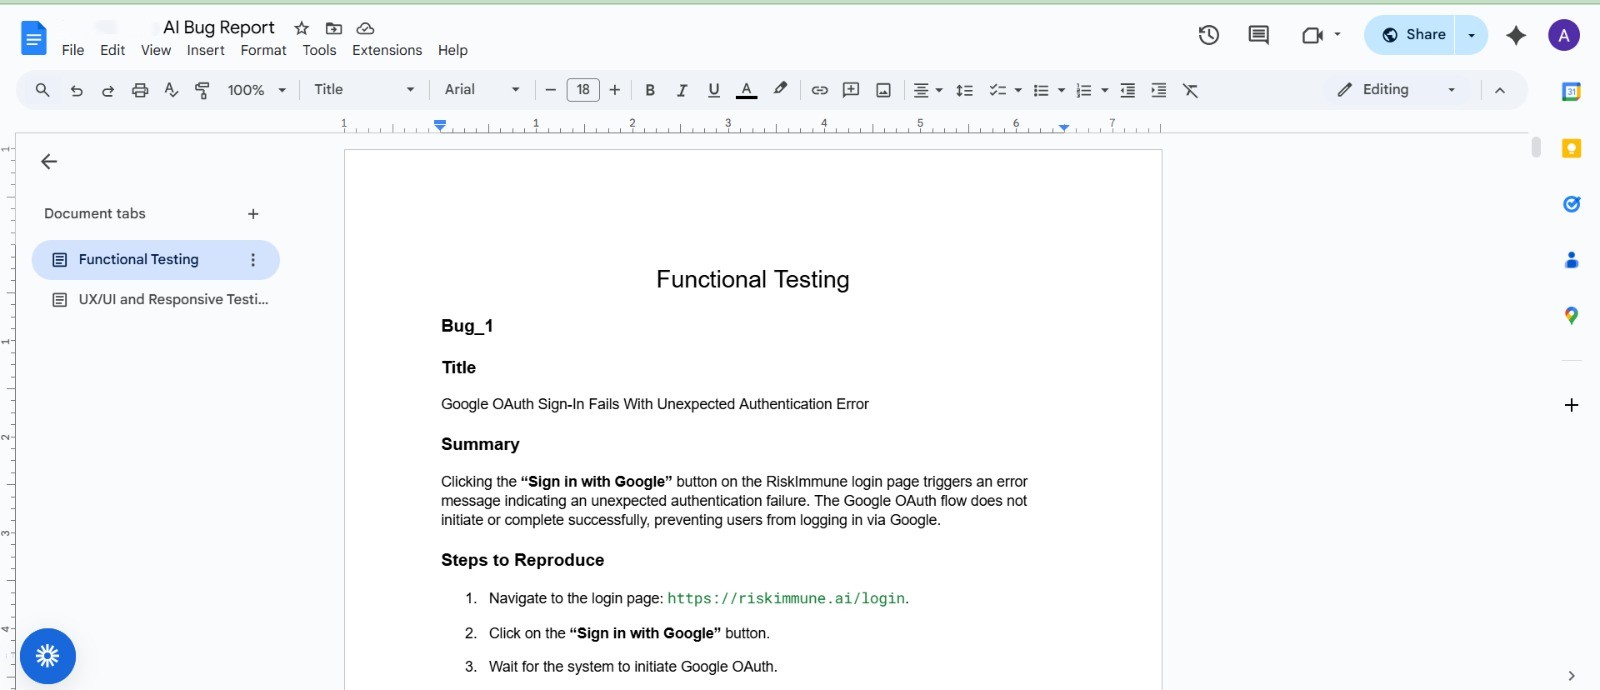Print the document via printer icon

[140, 90]
